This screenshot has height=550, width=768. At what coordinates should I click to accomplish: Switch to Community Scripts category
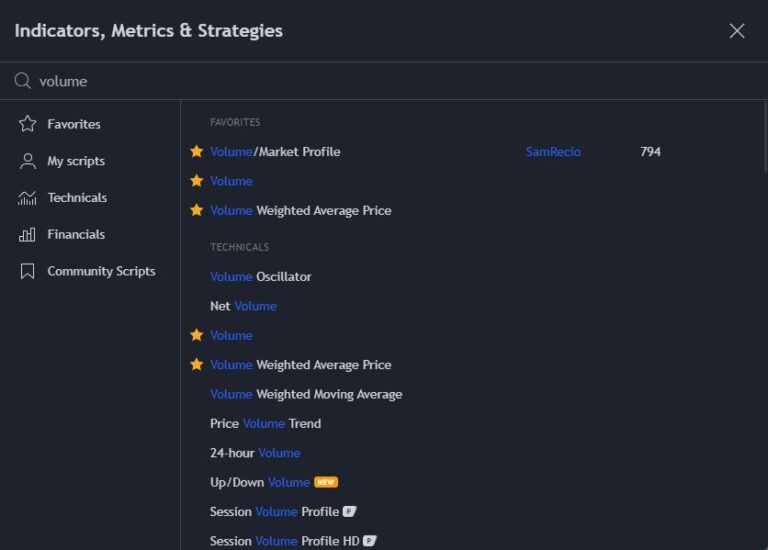coord(101,271)
